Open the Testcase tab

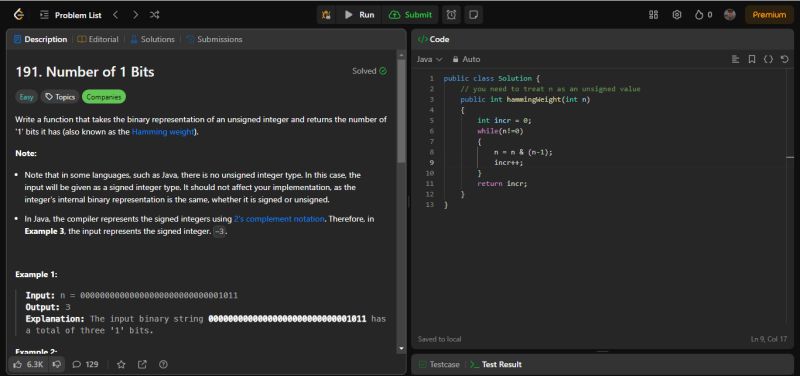(x=439, y=364)
